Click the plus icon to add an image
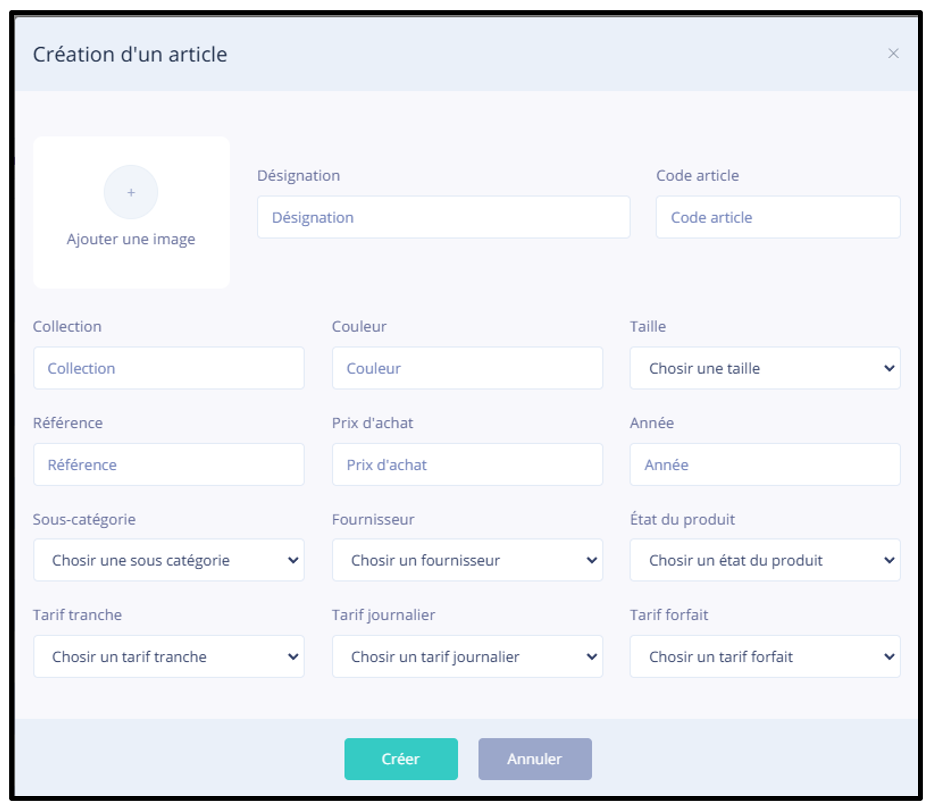Screen dimensions: 932x810 [131, 192]
